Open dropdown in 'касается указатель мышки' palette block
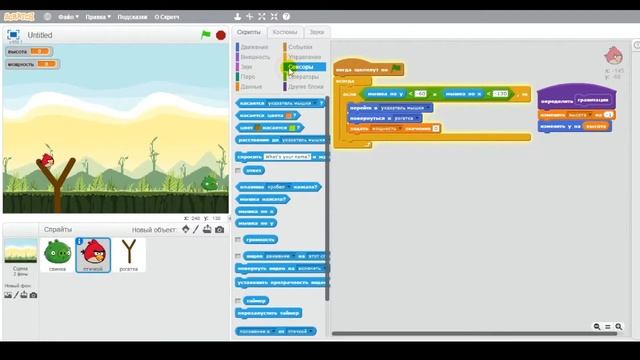This screenshot has height=360, width=640. point(314,104)
